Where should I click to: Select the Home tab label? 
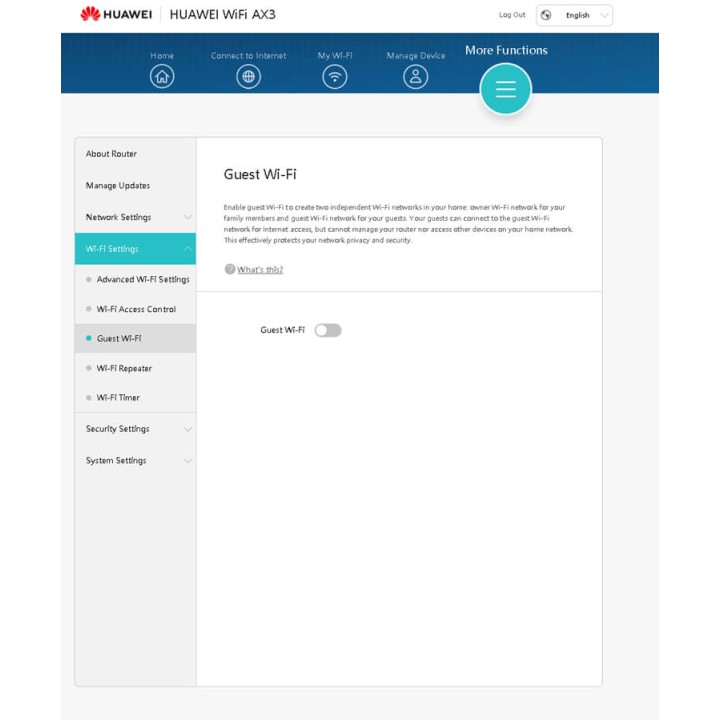[162, 56]
